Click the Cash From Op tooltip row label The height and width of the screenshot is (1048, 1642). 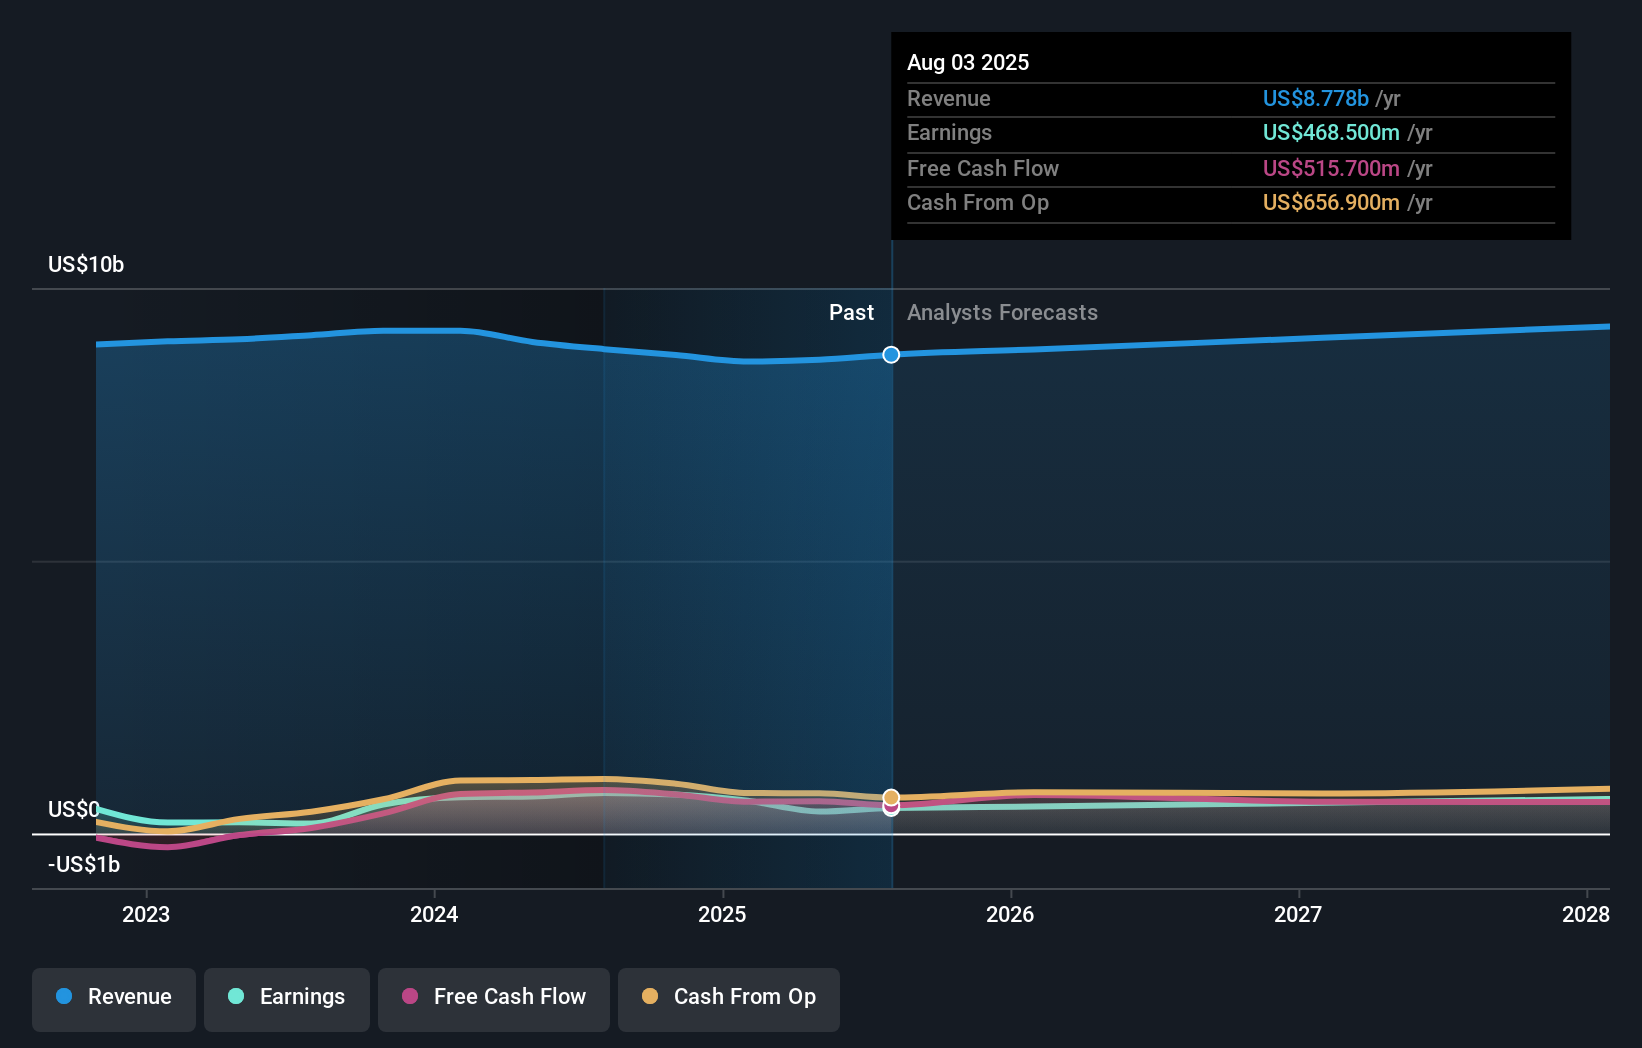click(x=978, y=203)
